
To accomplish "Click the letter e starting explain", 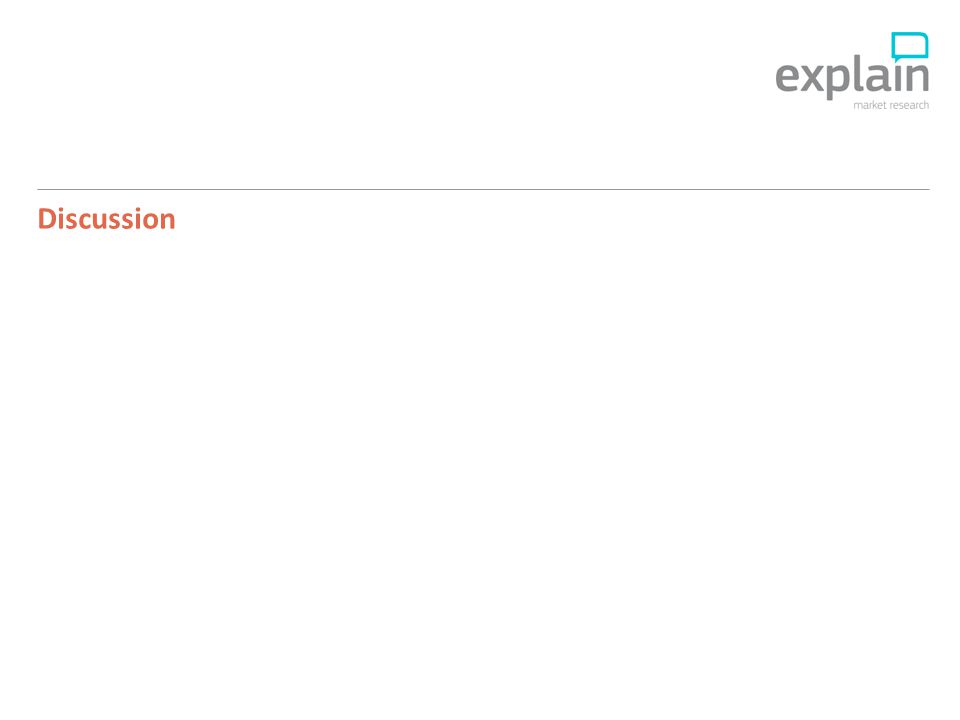I will [x=788, y=78].
